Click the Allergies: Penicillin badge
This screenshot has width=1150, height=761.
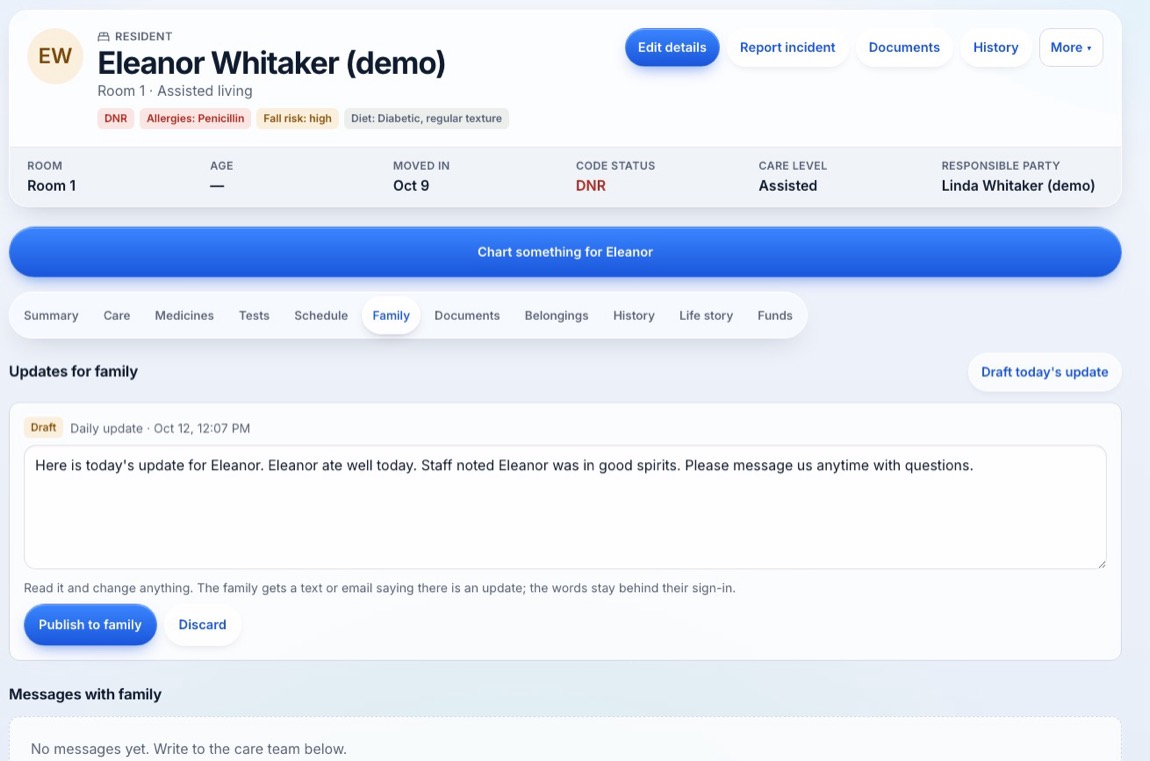tap(195, 119)
